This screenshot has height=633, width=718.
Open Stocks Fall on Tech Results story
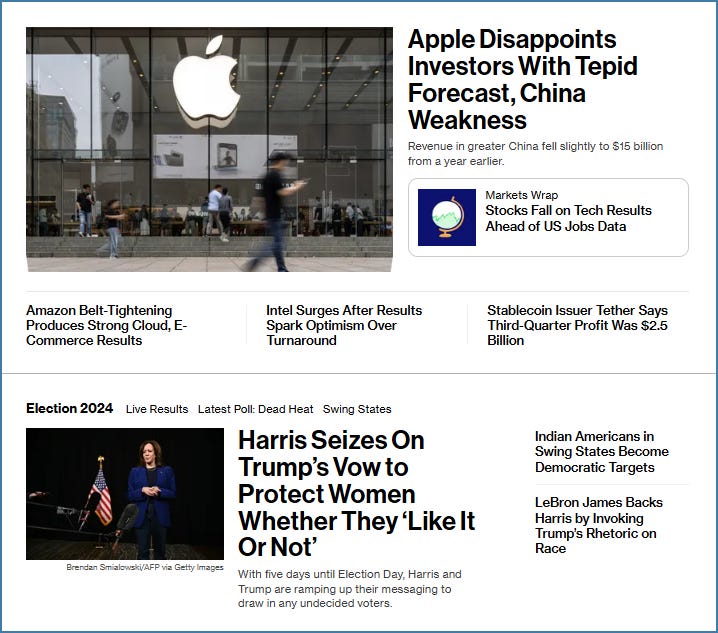tap(568, 218)
